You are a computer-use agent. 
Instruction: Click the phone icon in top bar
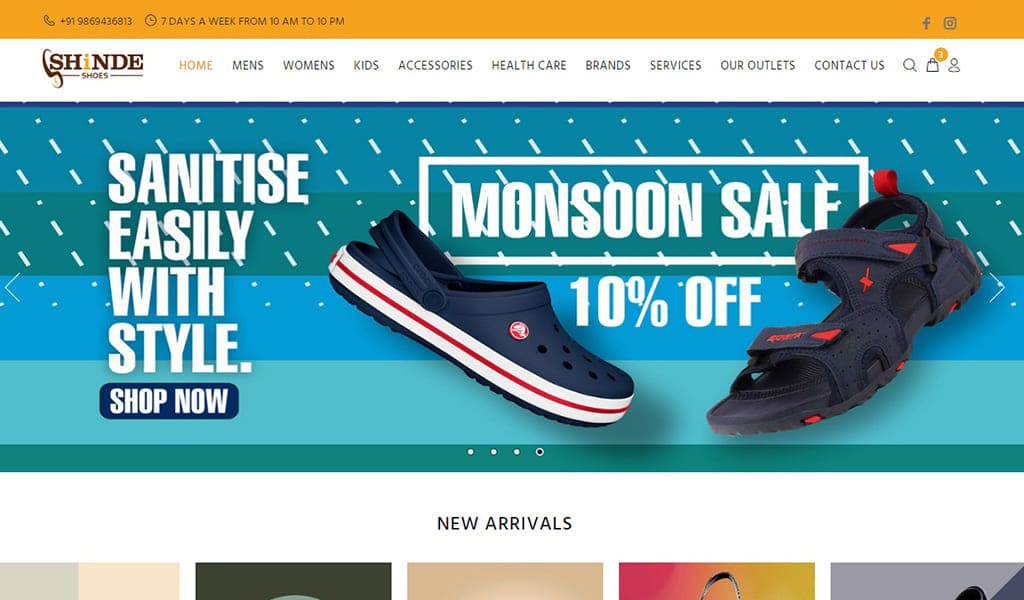pos(49,21)
